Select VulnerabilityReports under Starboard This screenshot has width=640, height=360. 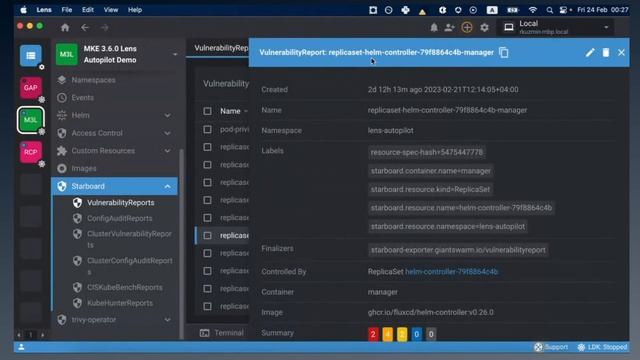pyautogui.click(x=120, y=202)
